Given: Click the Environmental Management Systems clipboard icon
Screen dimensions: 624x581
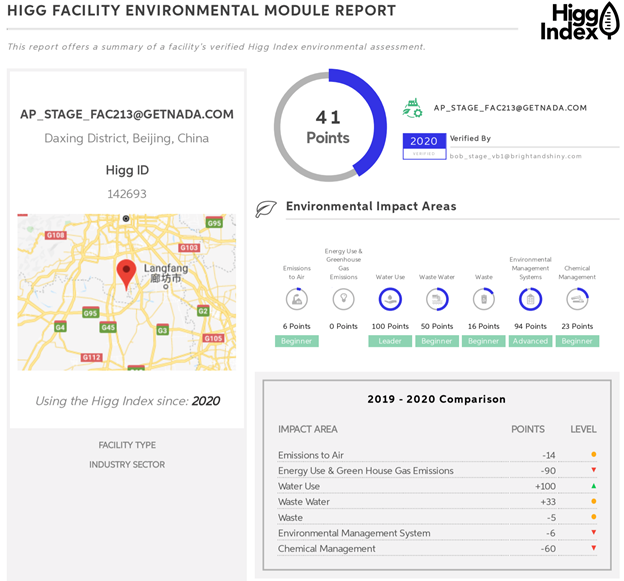Looking at the screenshot, I should click(530, 299).
